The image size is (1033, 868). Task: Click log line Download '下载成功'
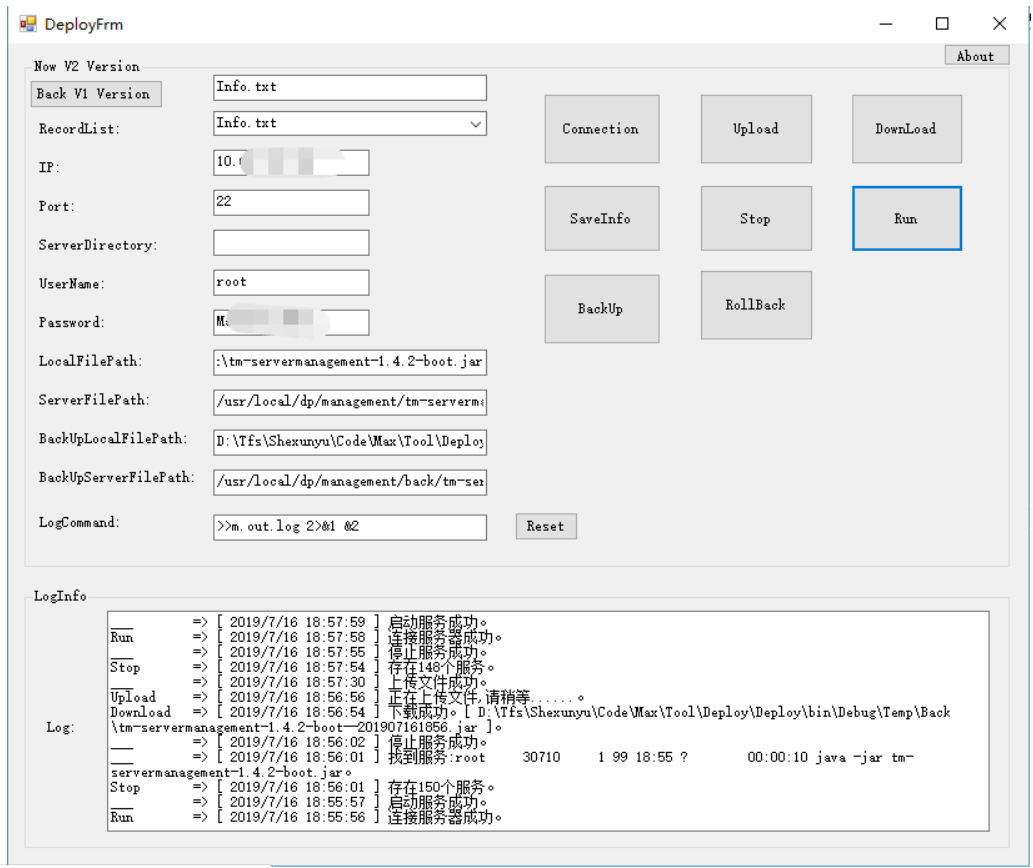pos(530,720)
